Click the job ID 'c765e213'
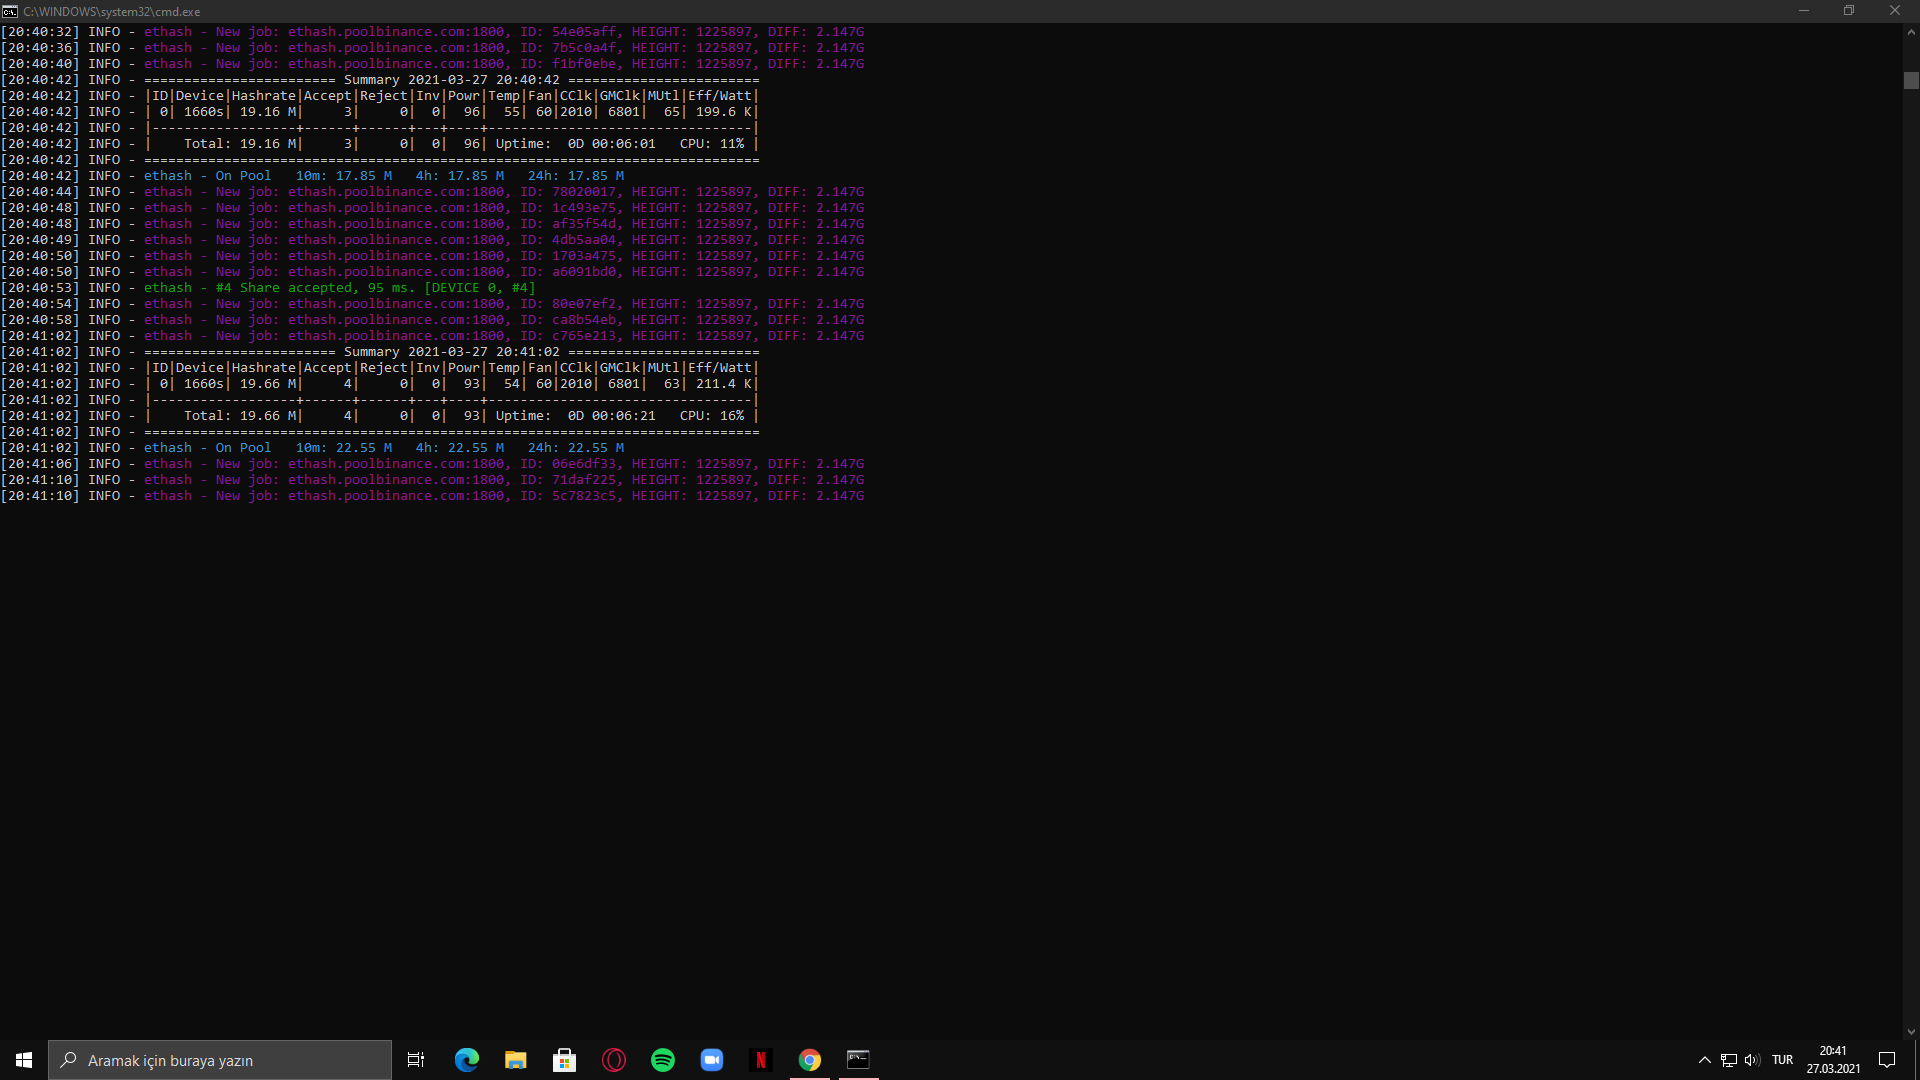Screen dimensions: 1920x1080 point(584,336)
